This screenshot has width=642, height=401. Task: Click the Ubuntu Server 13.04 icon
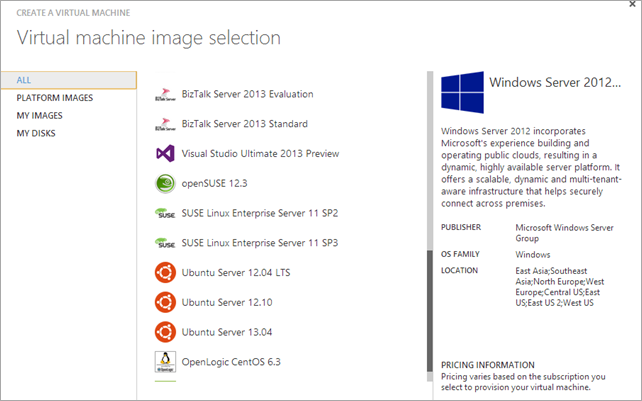click(166, 331)
